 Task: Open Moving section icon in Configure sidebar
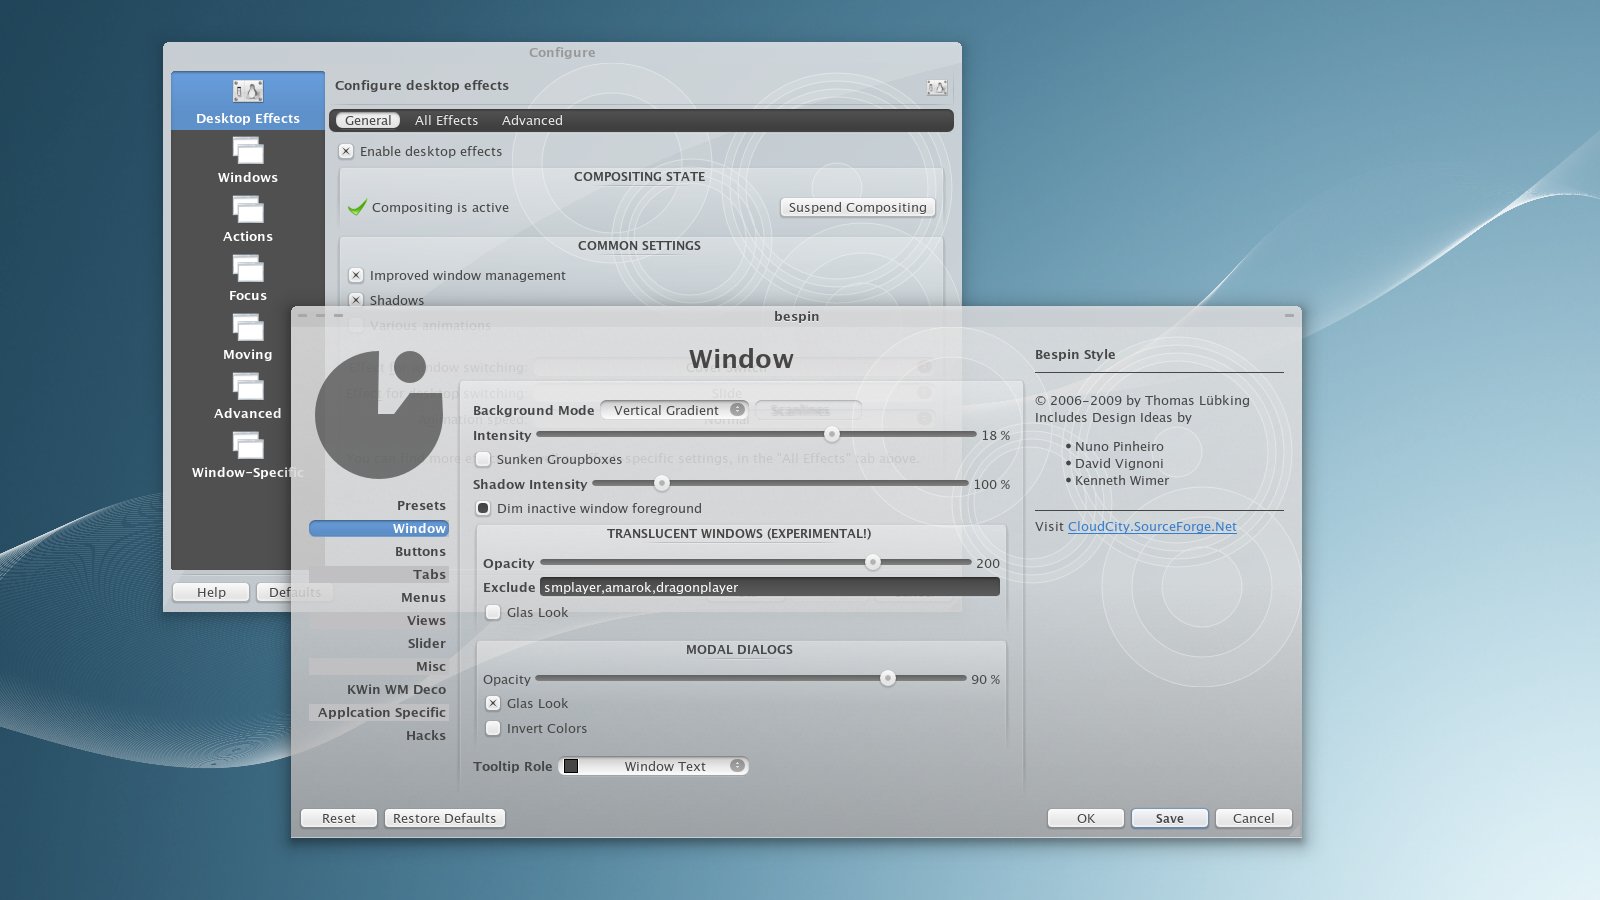tap(248, 327)
